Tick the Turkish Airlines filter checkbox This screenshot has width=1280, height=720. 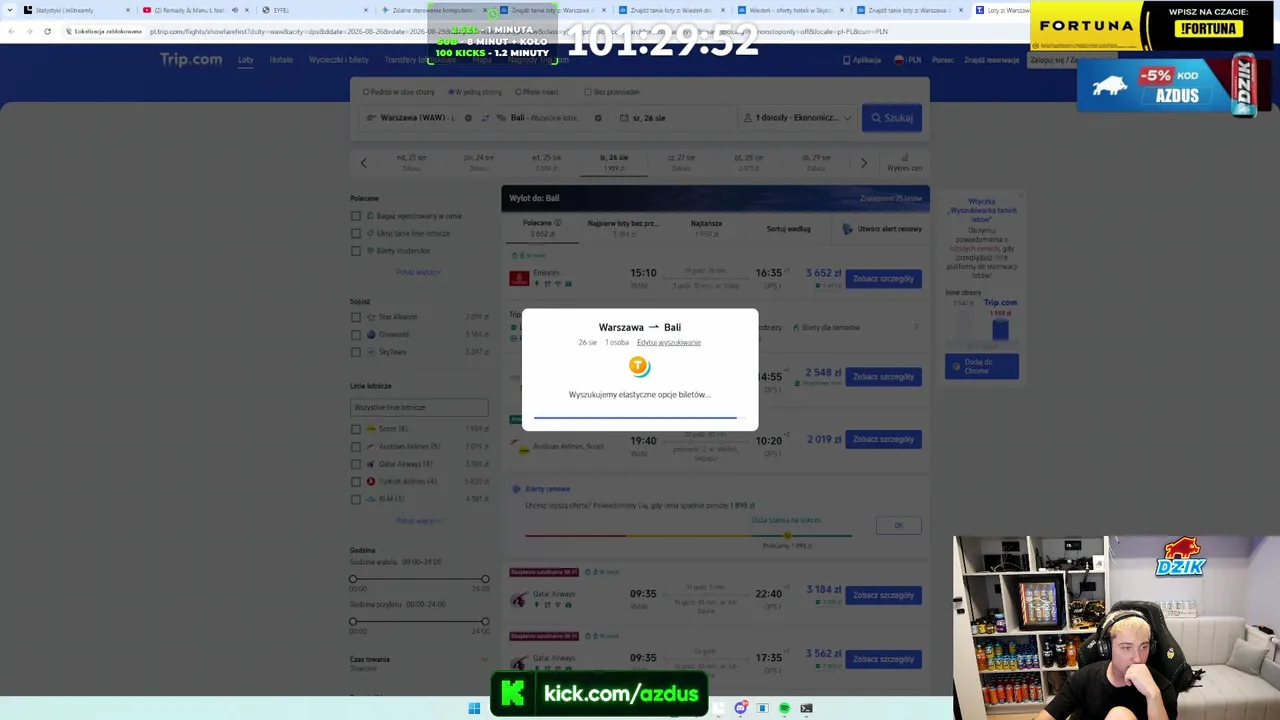click(355, 482)
